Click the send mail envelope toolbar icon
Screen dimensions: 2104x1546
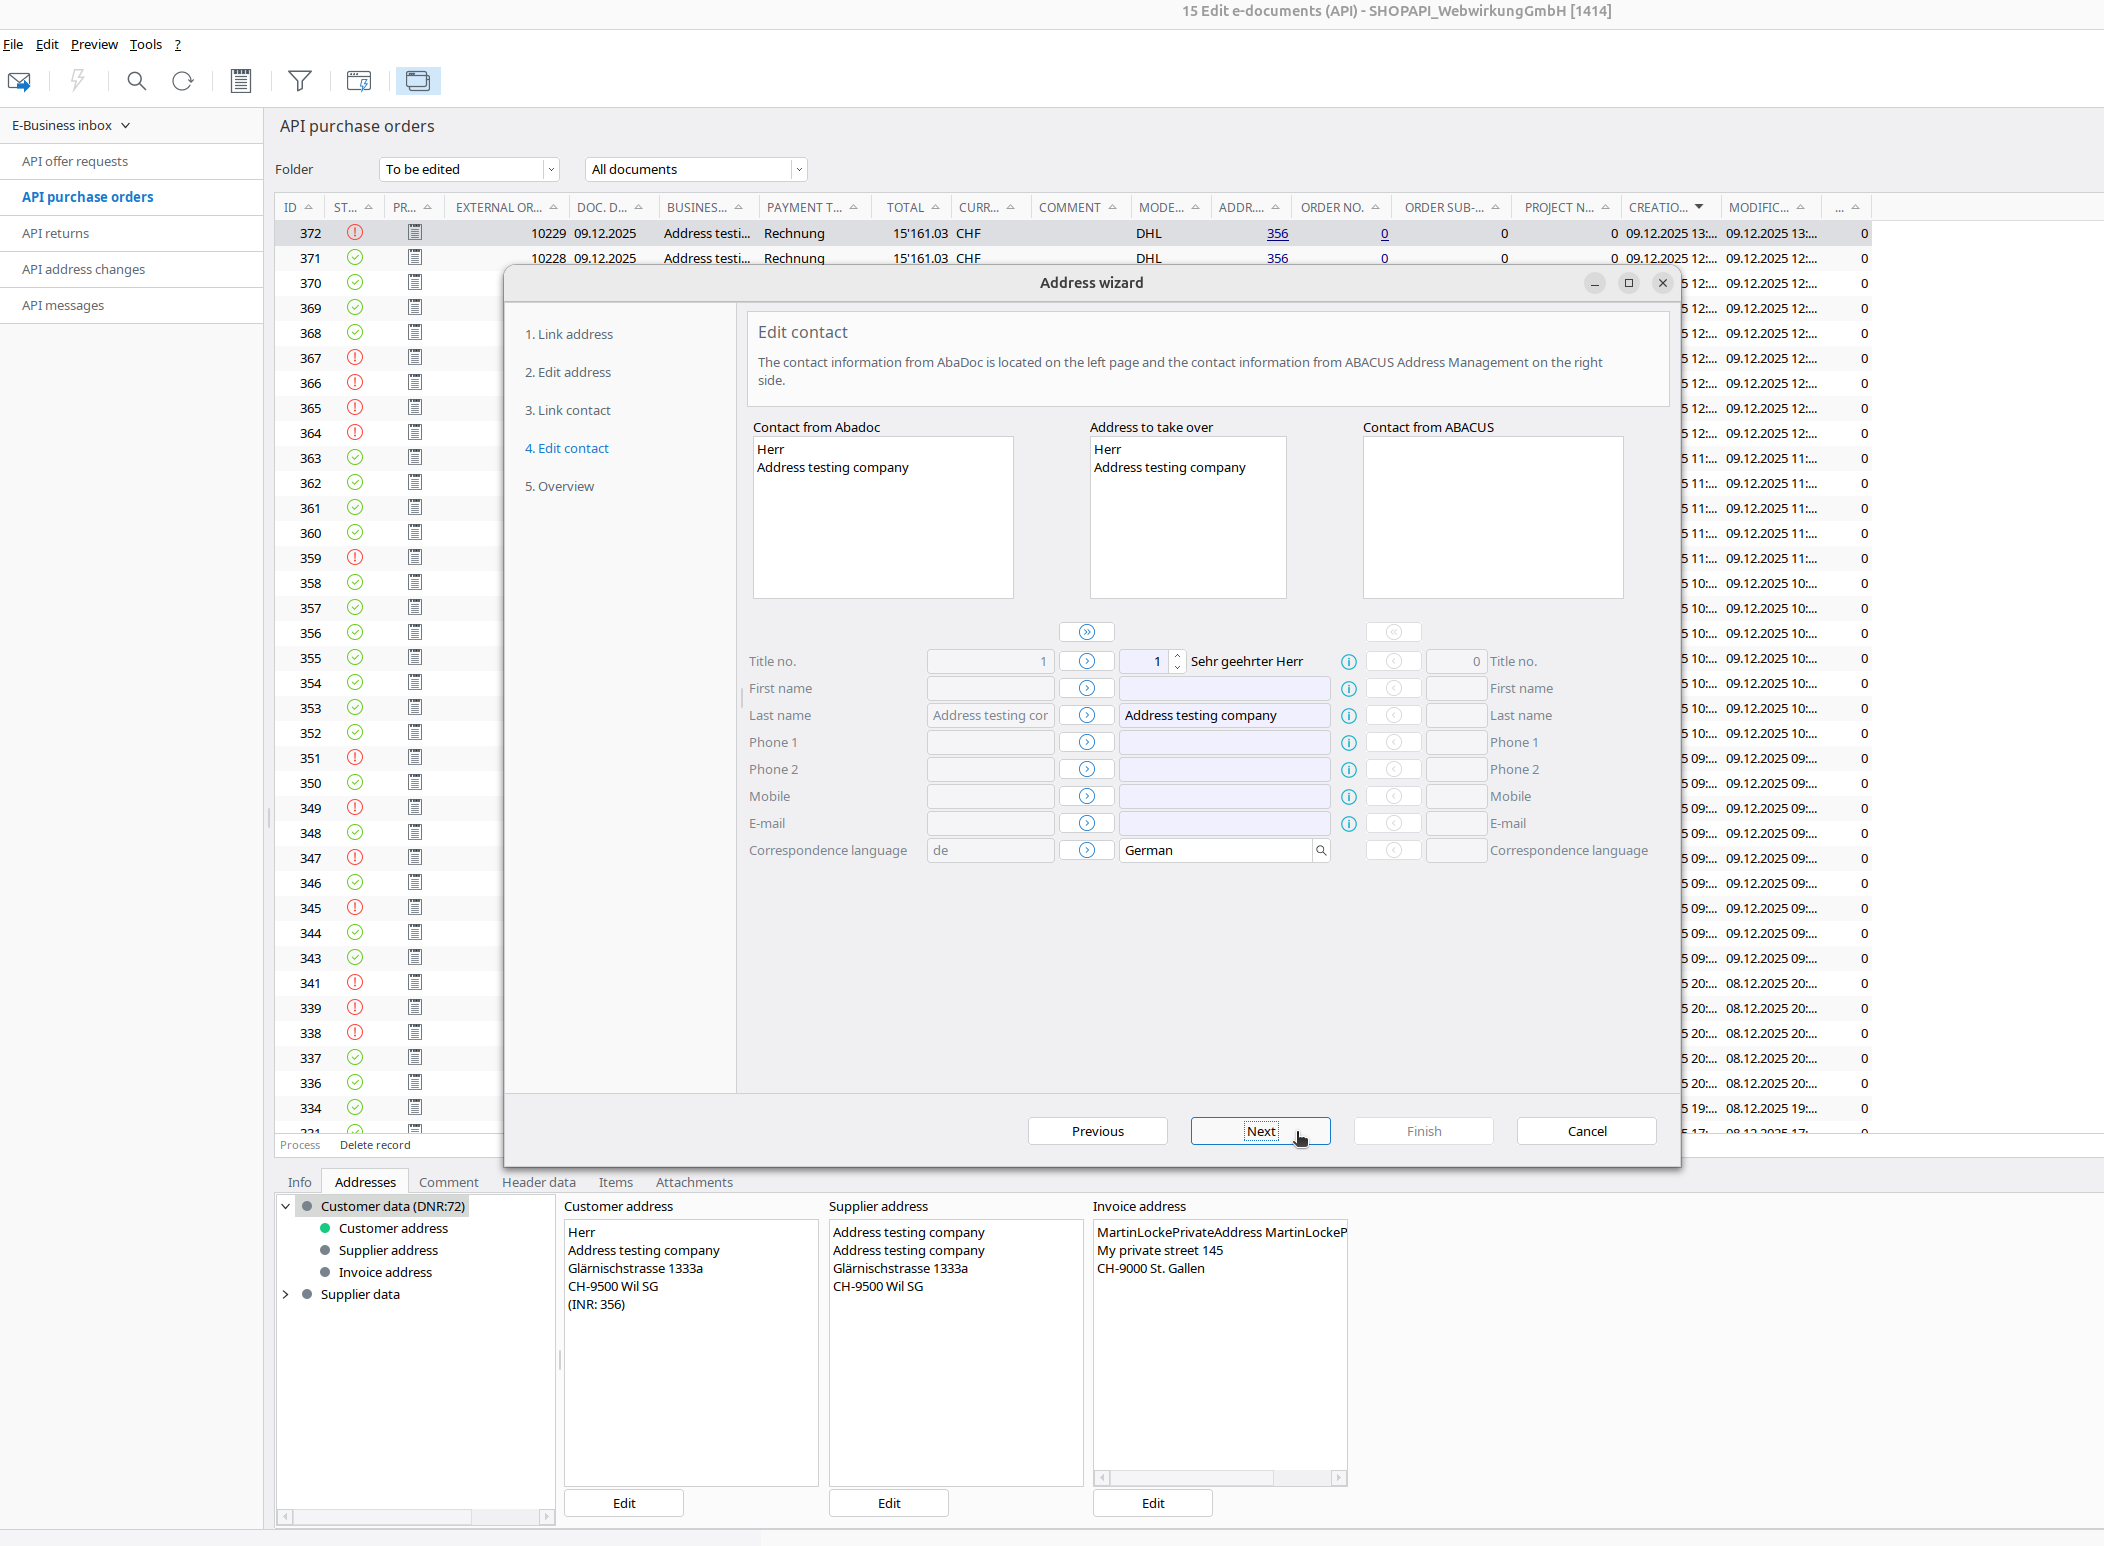tap(19, 81)
